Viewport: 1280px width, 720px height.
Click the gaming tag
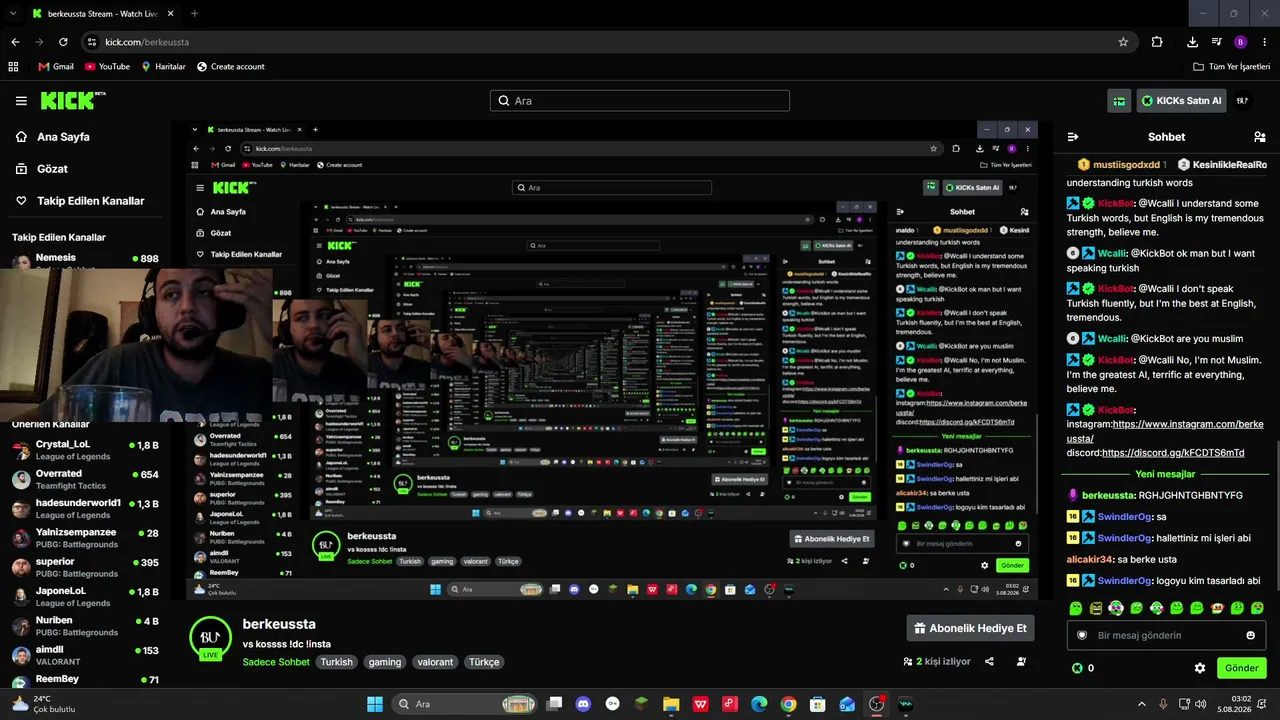(384, 662)
